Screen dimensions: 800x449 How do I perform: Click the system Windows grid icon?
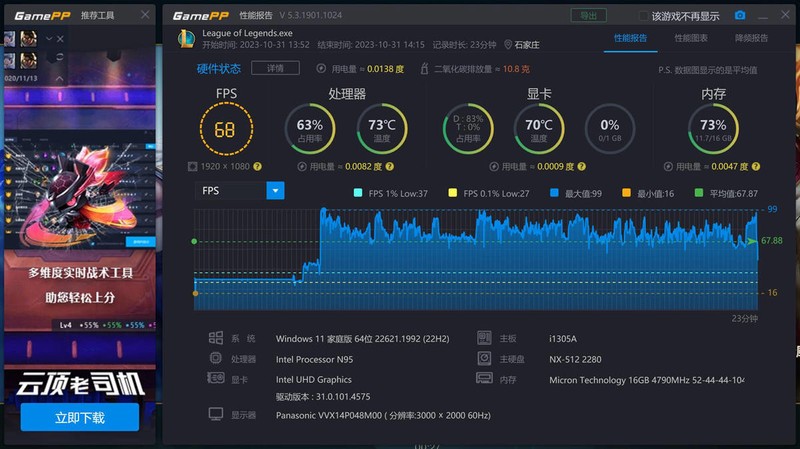pos(216,338)
